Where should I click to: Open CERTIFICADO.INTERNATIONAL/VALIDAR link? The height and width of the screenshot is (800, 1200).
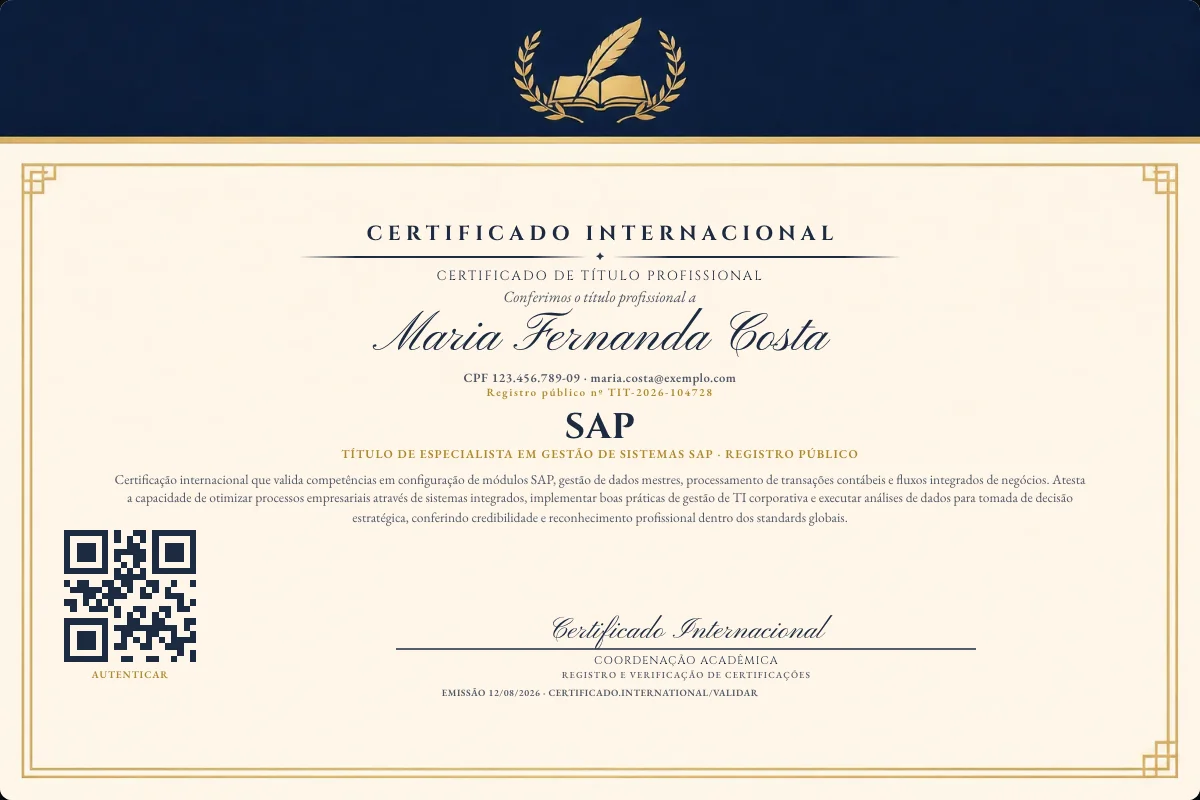coord(653,693)
